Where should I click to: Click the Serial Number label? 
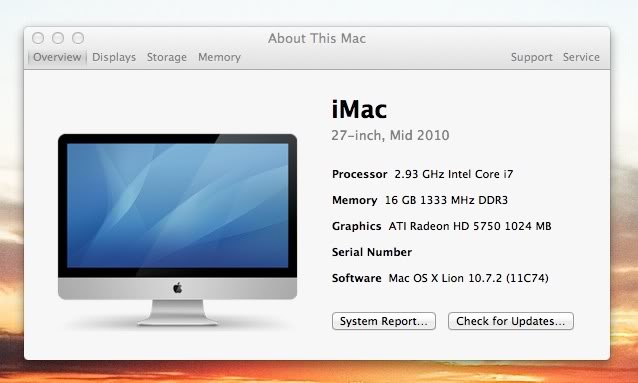(372, 252)
